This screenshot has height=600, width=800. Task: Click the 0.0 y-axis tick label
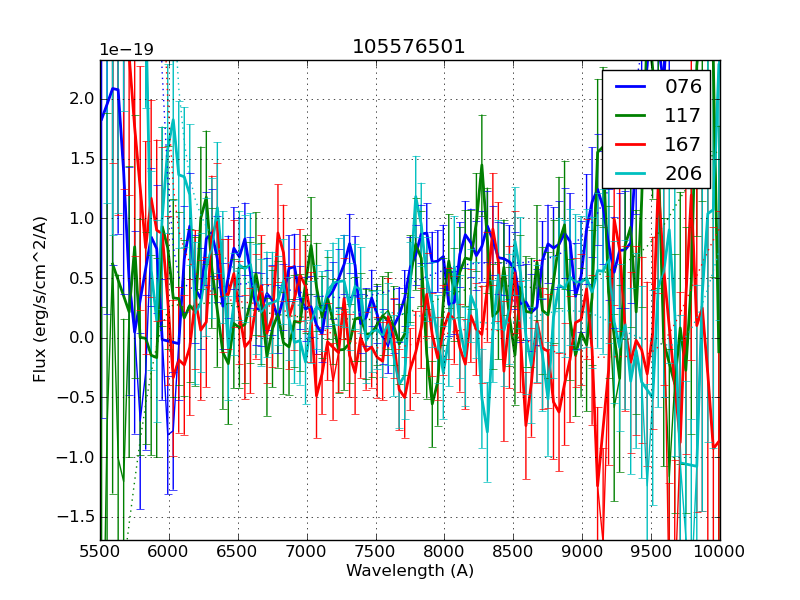pyautogui.click(x=81, y=338)
